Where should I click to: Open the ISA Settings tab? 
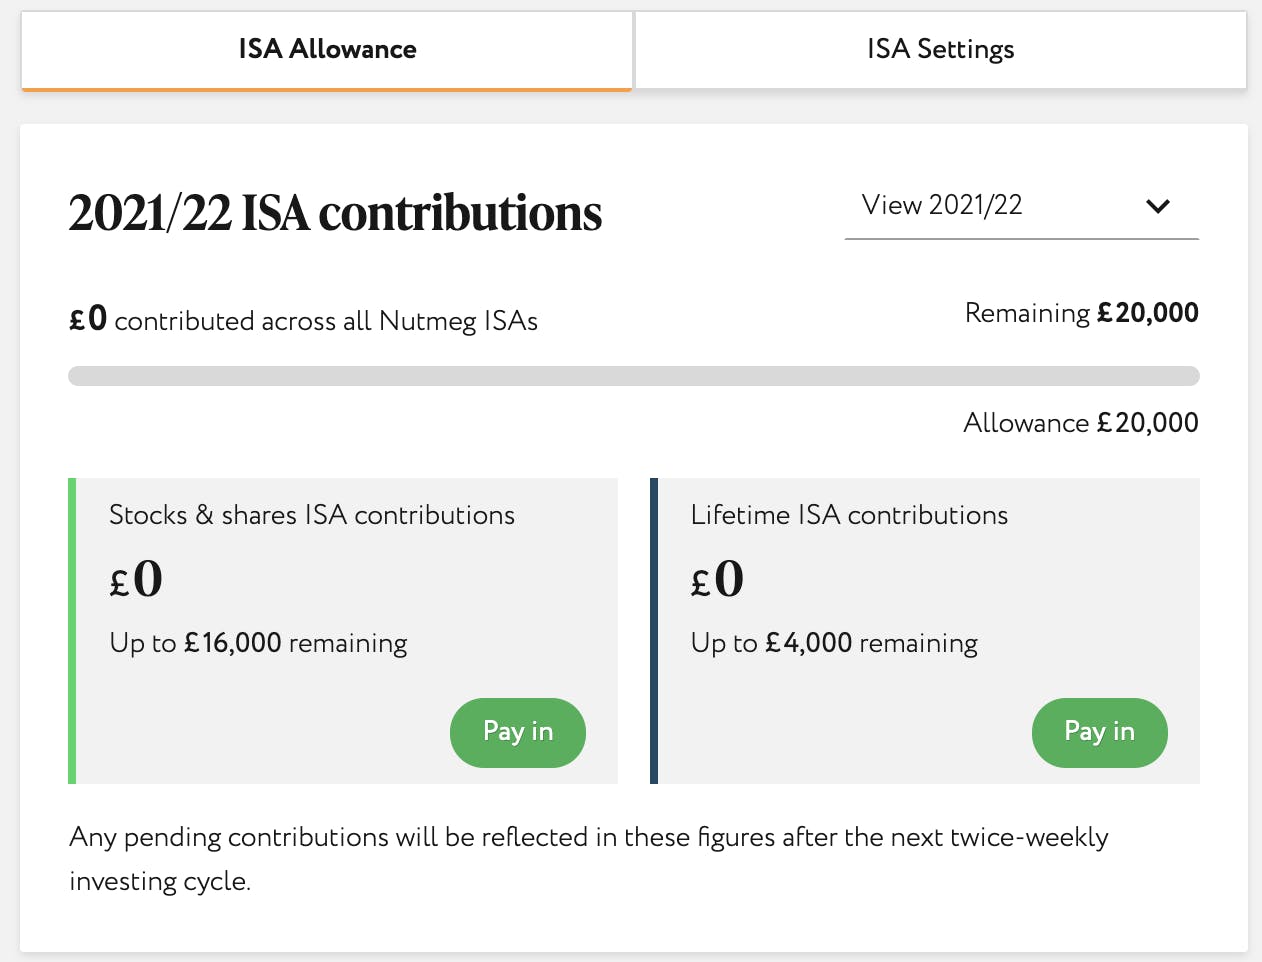click(x=940, y=49)
